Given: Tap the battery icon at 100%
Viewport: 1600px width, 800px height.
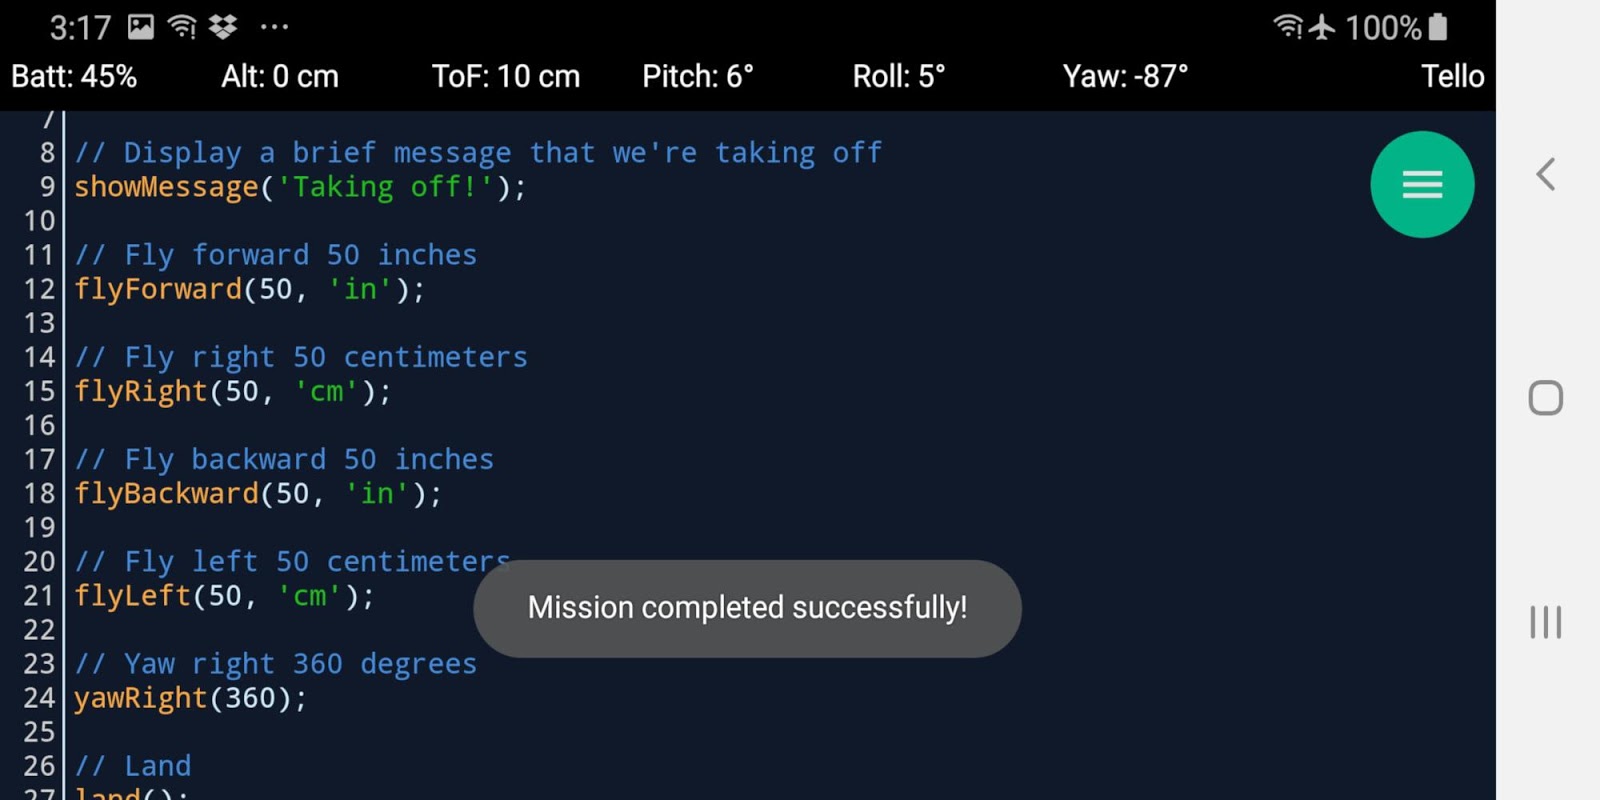Looking at the screenshot, I should [x=1438, y=27].
